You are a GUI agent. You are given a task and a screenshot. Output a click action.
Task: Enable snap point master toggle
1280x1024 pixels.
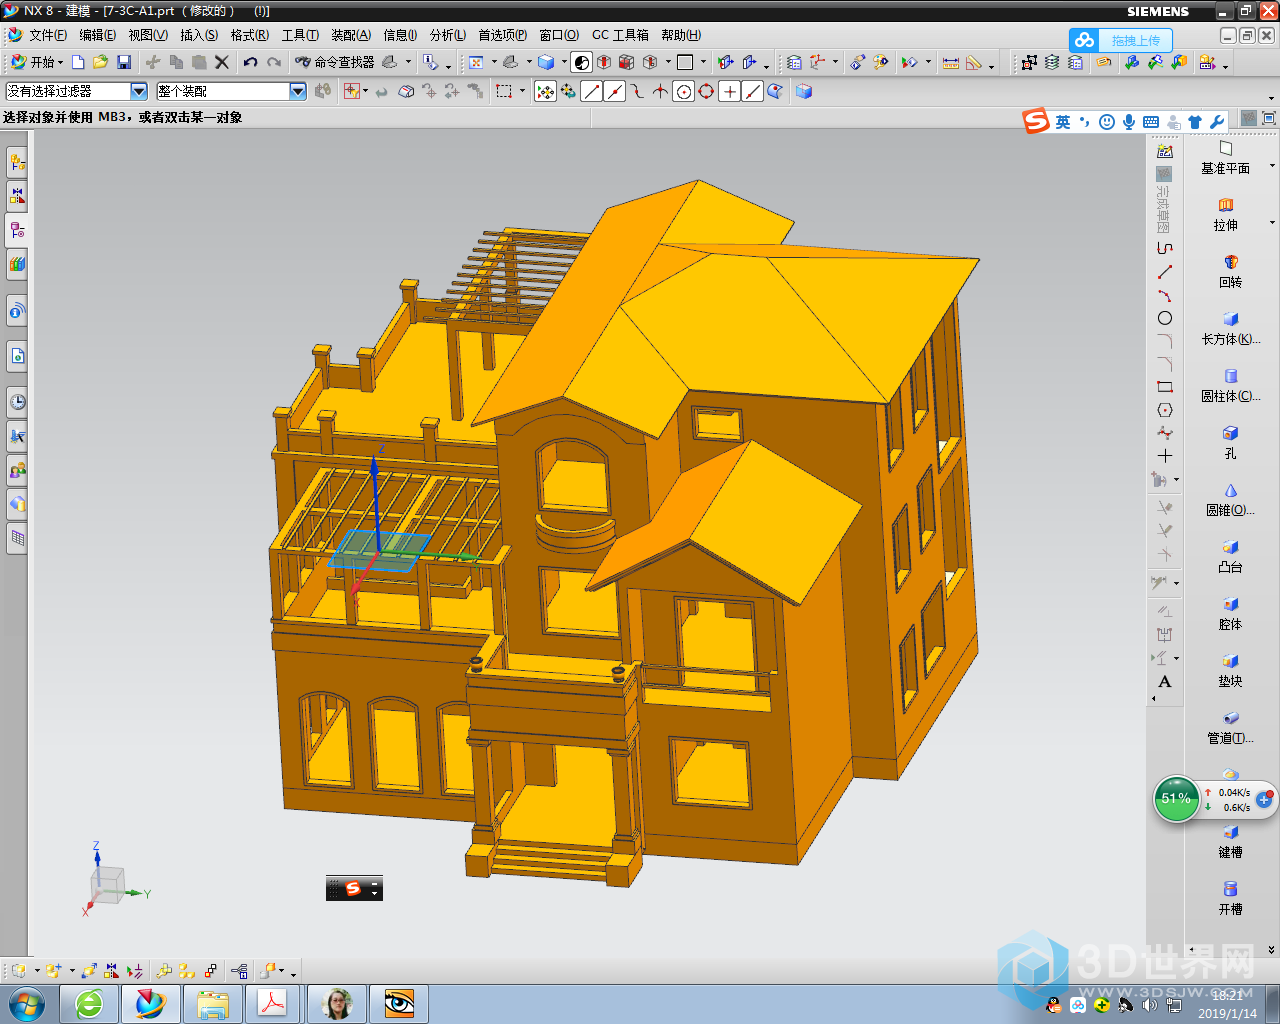[x=545, y=92]
